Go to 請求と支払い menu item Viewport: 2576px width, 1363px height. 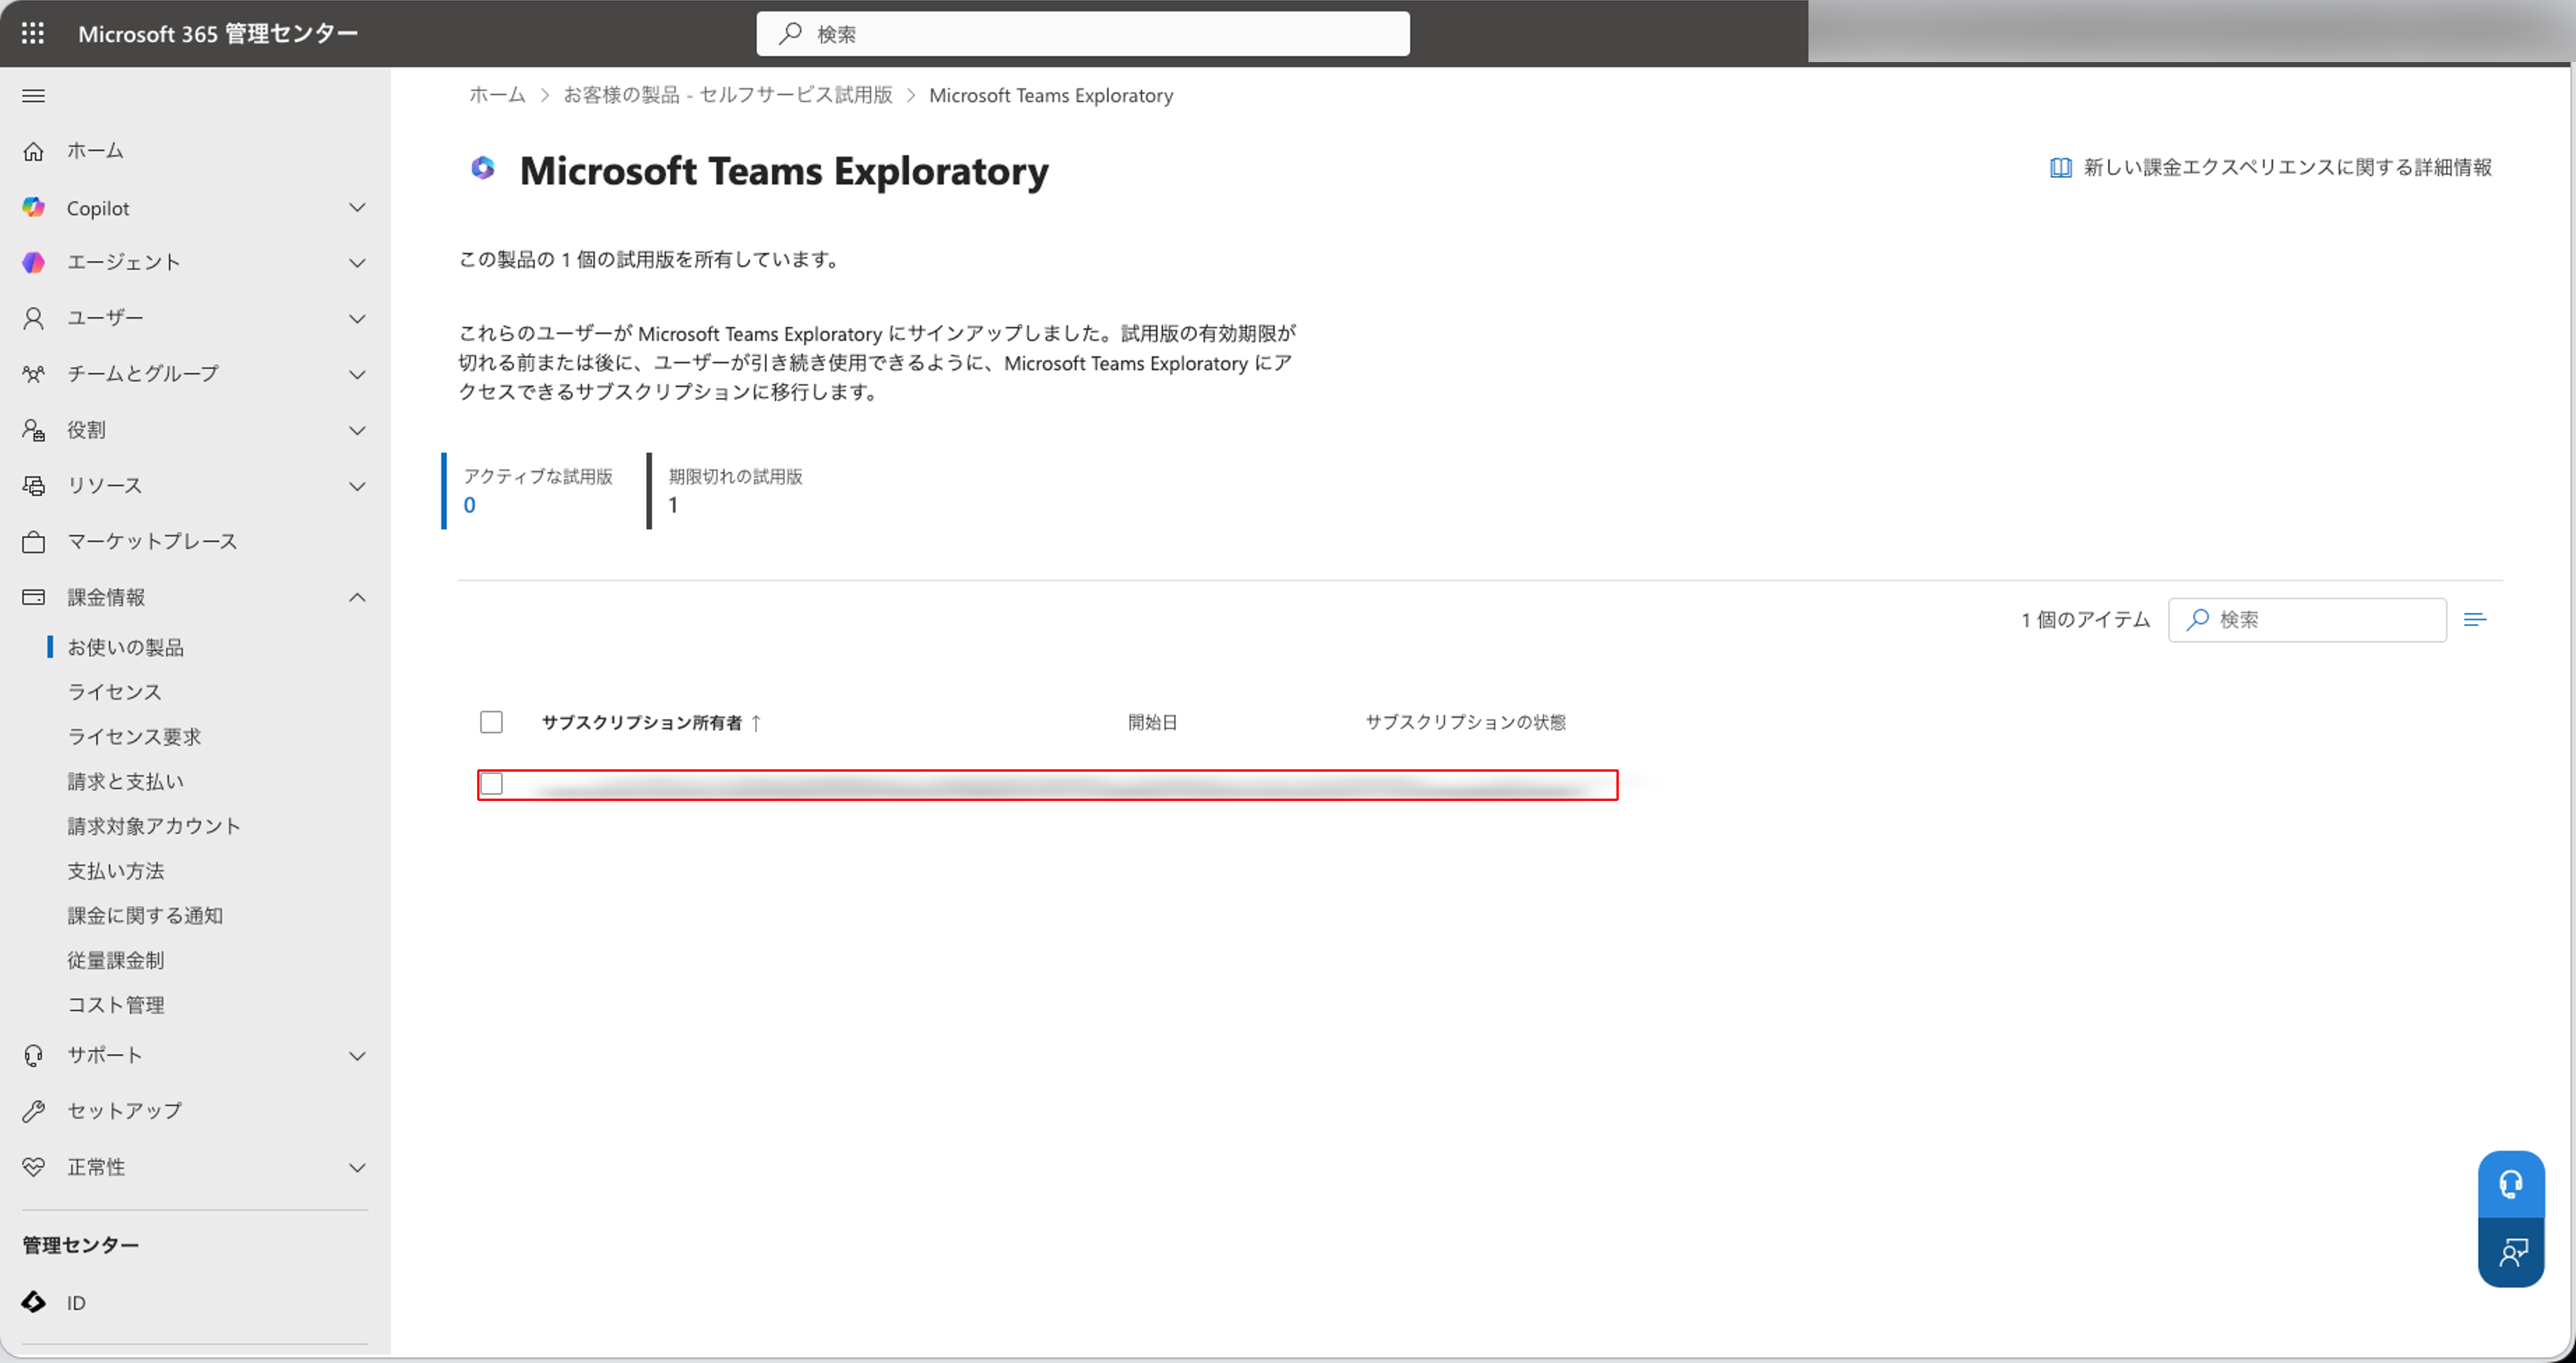[x=125, y=781]
